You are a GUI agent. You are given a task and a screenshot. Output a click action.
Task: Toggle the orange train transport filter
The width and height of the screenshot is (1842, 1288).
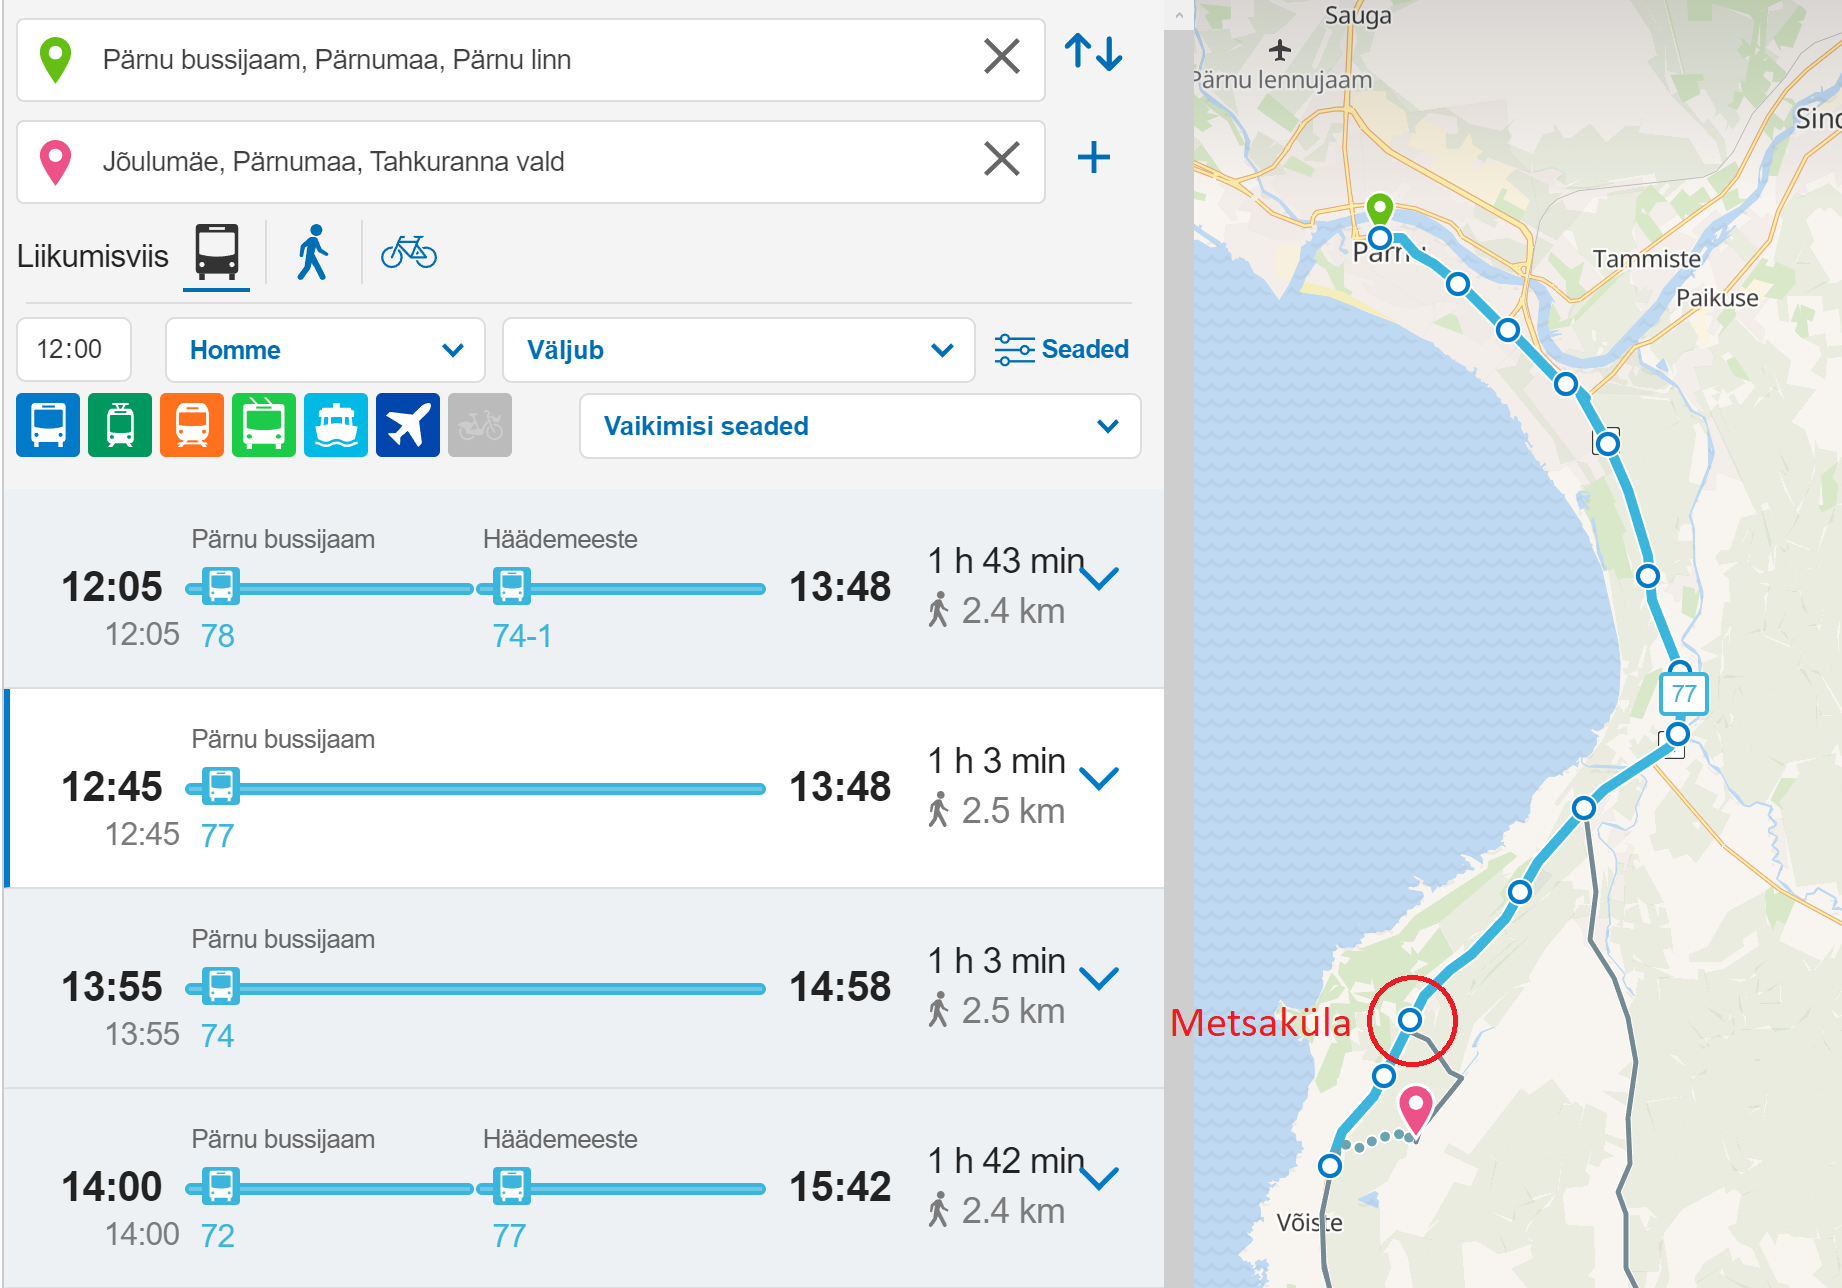tap(192, 425)
